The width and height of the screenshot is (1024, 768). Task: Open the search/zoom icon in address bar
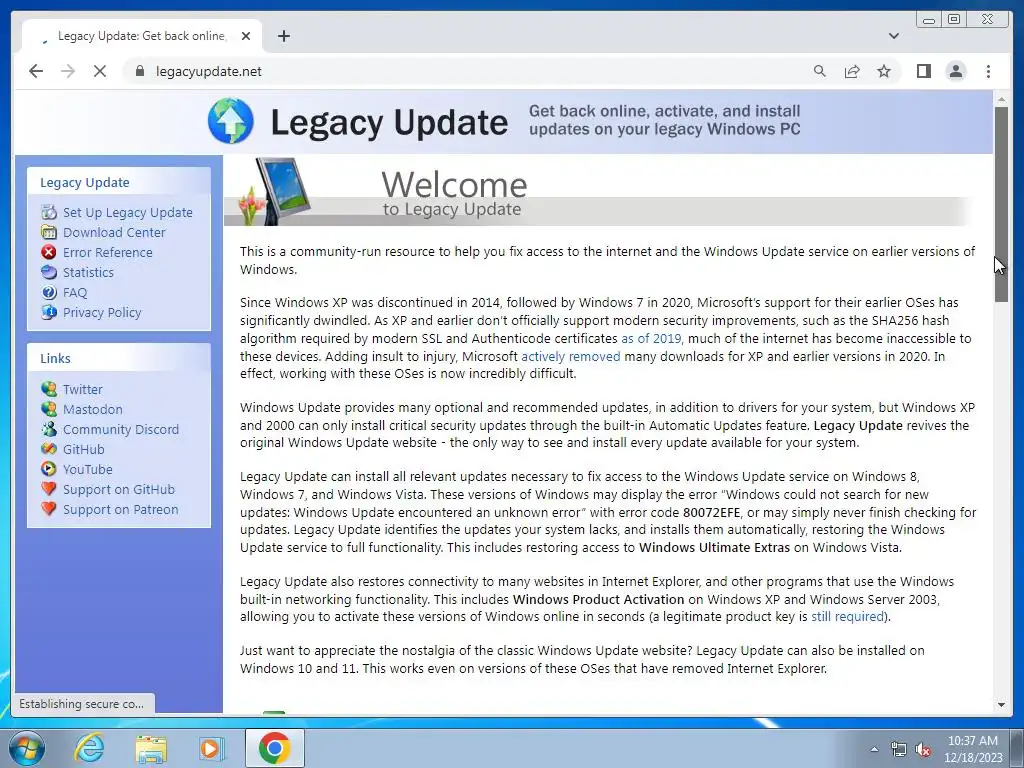[x=820, y=71]
